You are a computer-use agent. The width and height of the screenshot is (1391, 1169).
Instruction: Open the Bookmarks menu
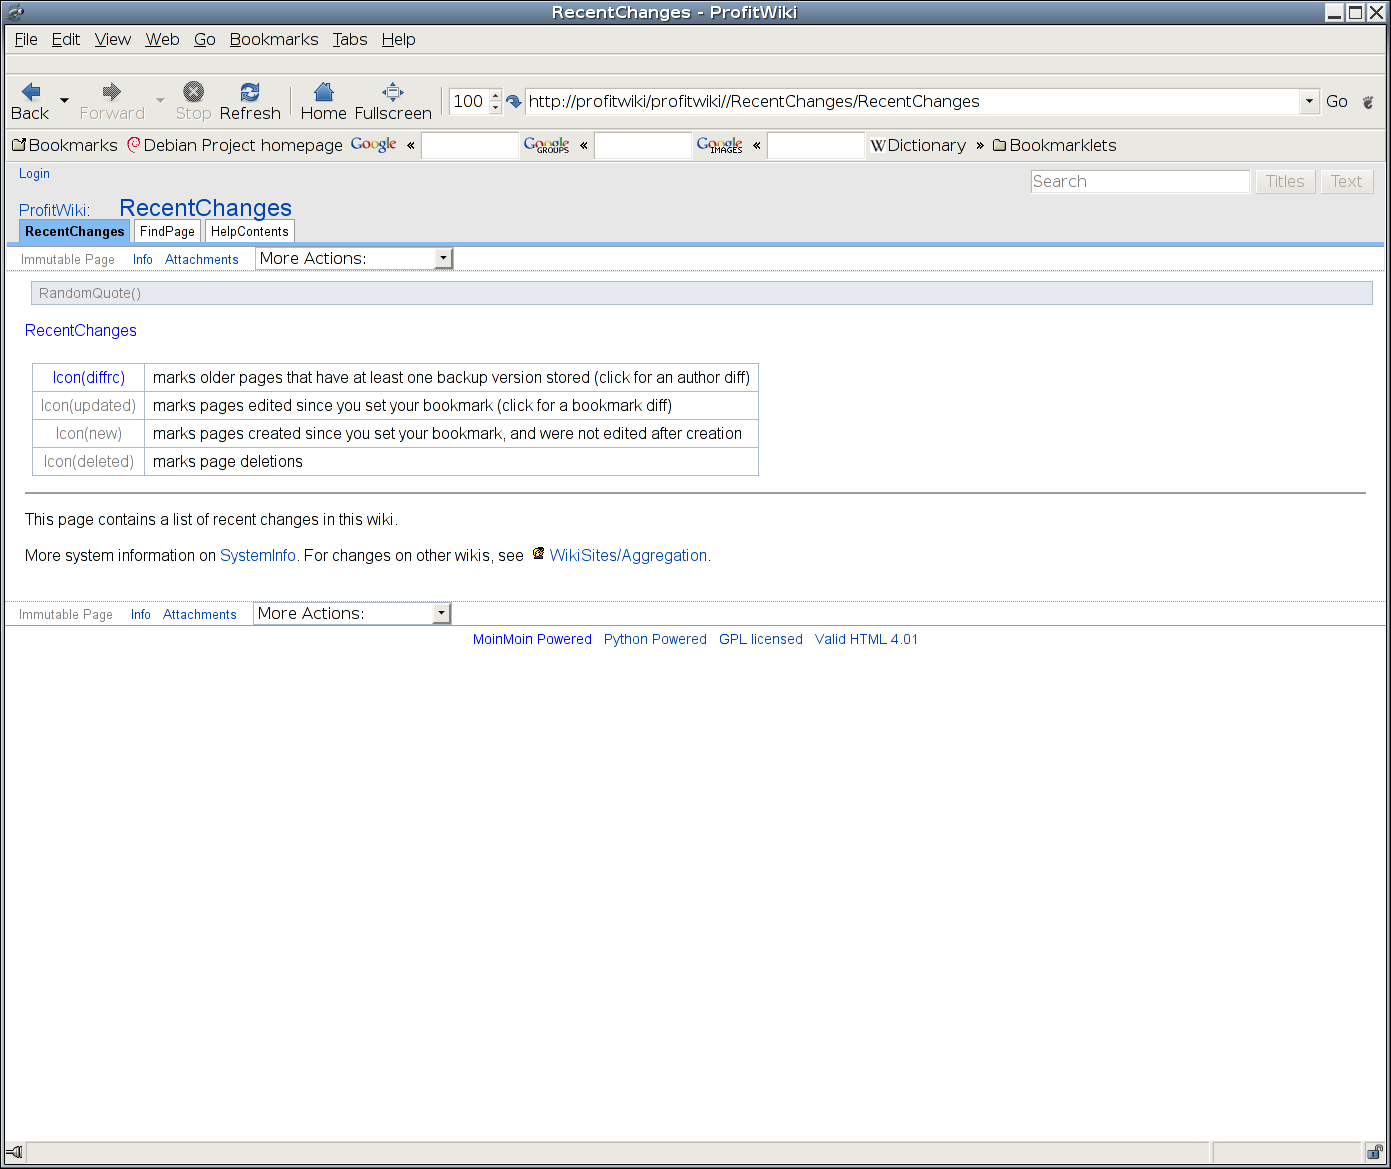273,39
